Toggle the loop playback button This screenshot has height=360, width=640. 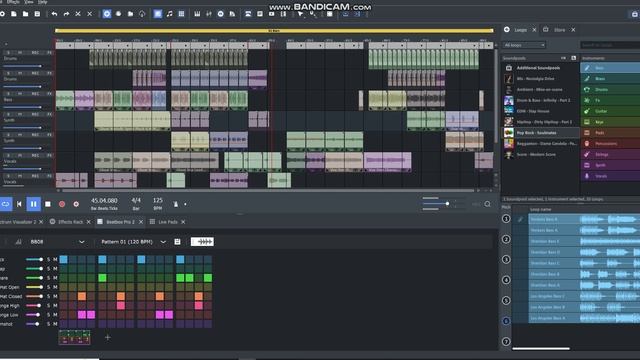(6, 204)
